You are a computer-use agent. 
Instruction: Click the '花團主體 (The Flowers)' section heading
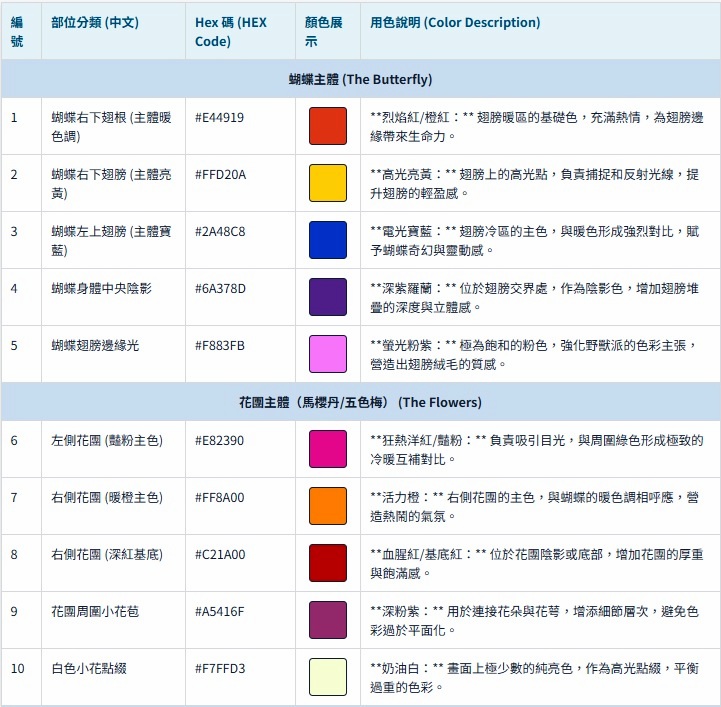[x=360, y=402]
